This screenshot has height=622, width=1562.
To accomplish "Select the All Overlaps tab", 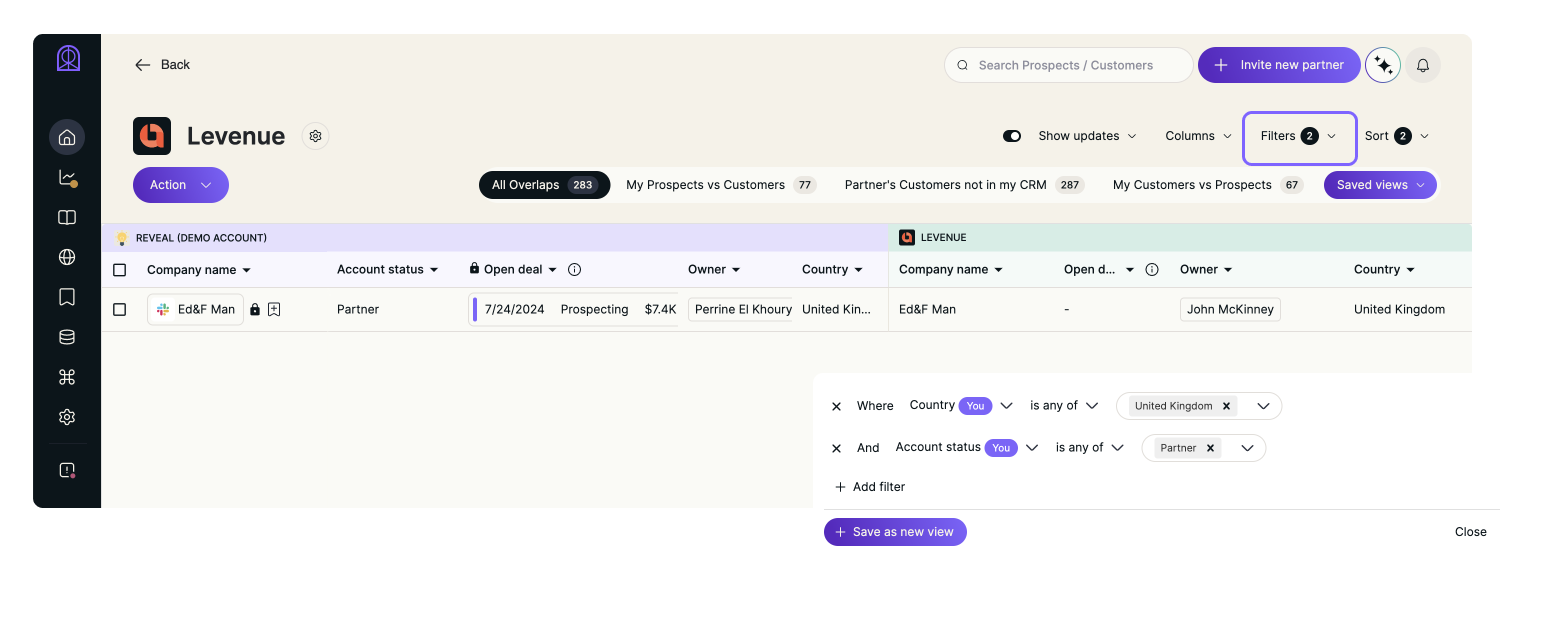I will (x=544, y=185).
